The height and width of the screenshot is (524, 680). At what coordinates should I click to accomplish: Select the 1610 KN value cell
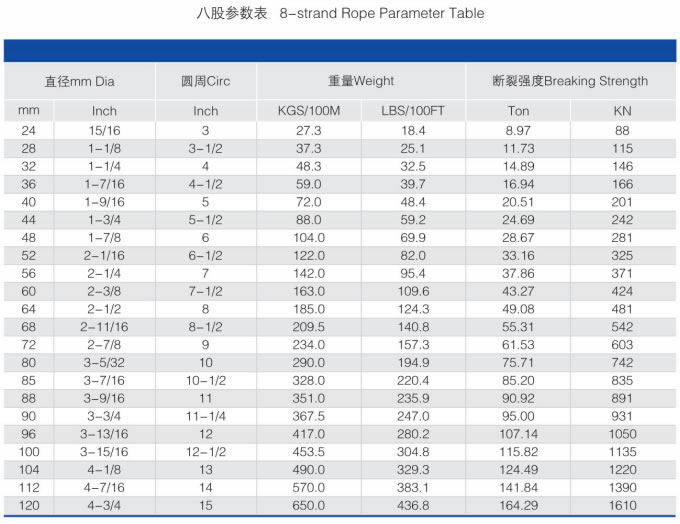(x=623, y=506)
